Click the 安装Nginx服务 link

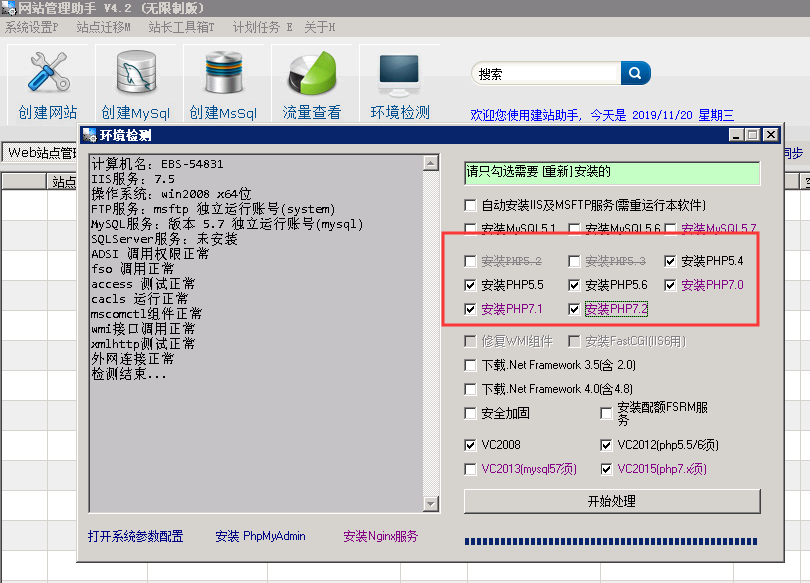(x=380, y=536)
